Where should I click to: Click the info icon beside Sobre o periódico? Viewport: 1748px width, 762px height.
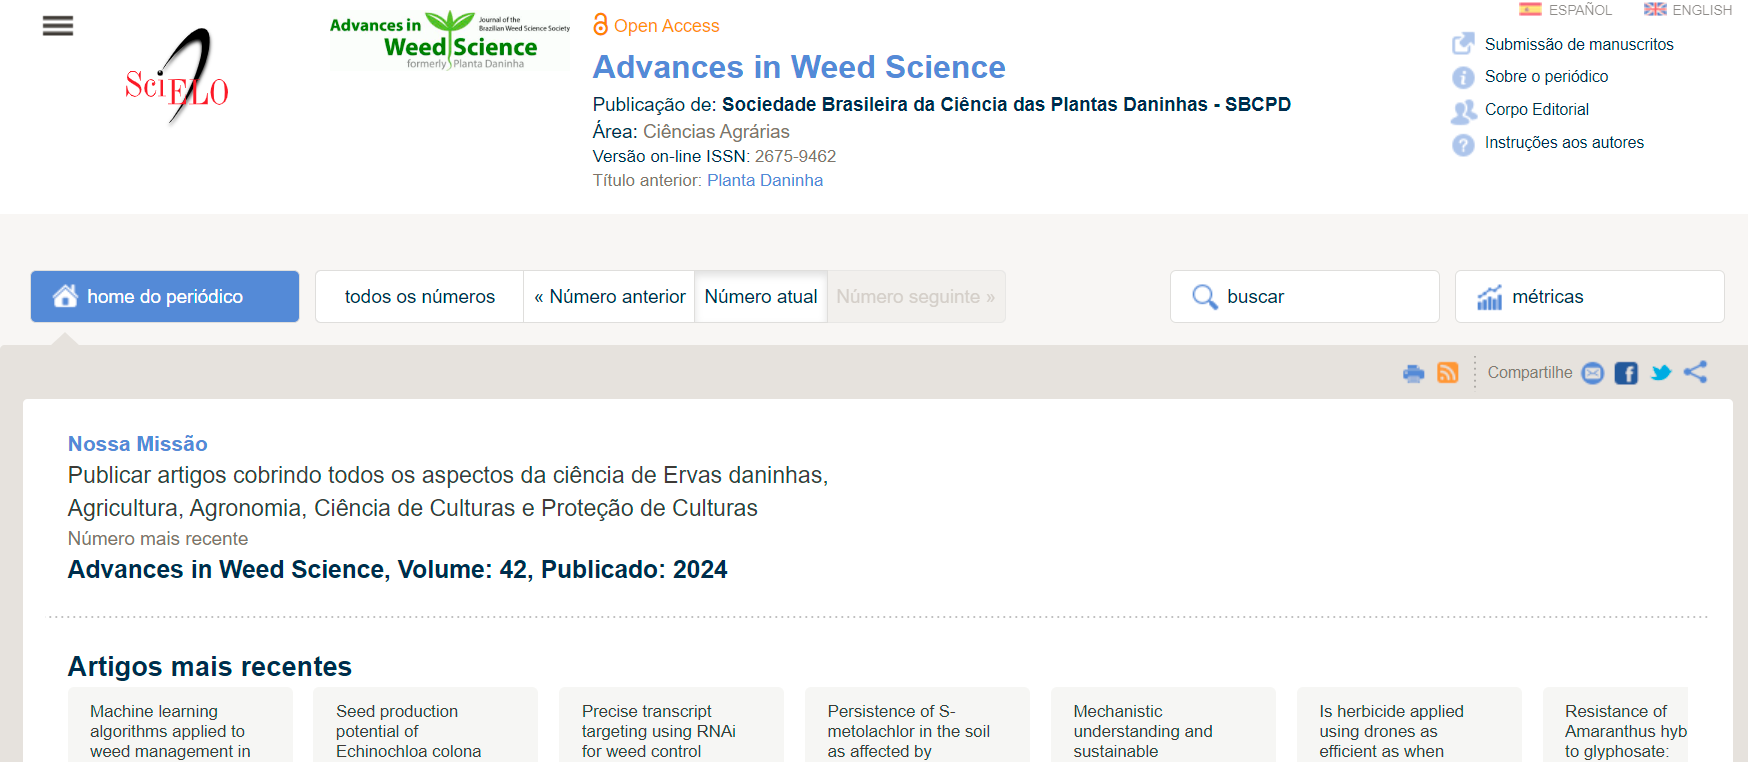coord(1463,77)
